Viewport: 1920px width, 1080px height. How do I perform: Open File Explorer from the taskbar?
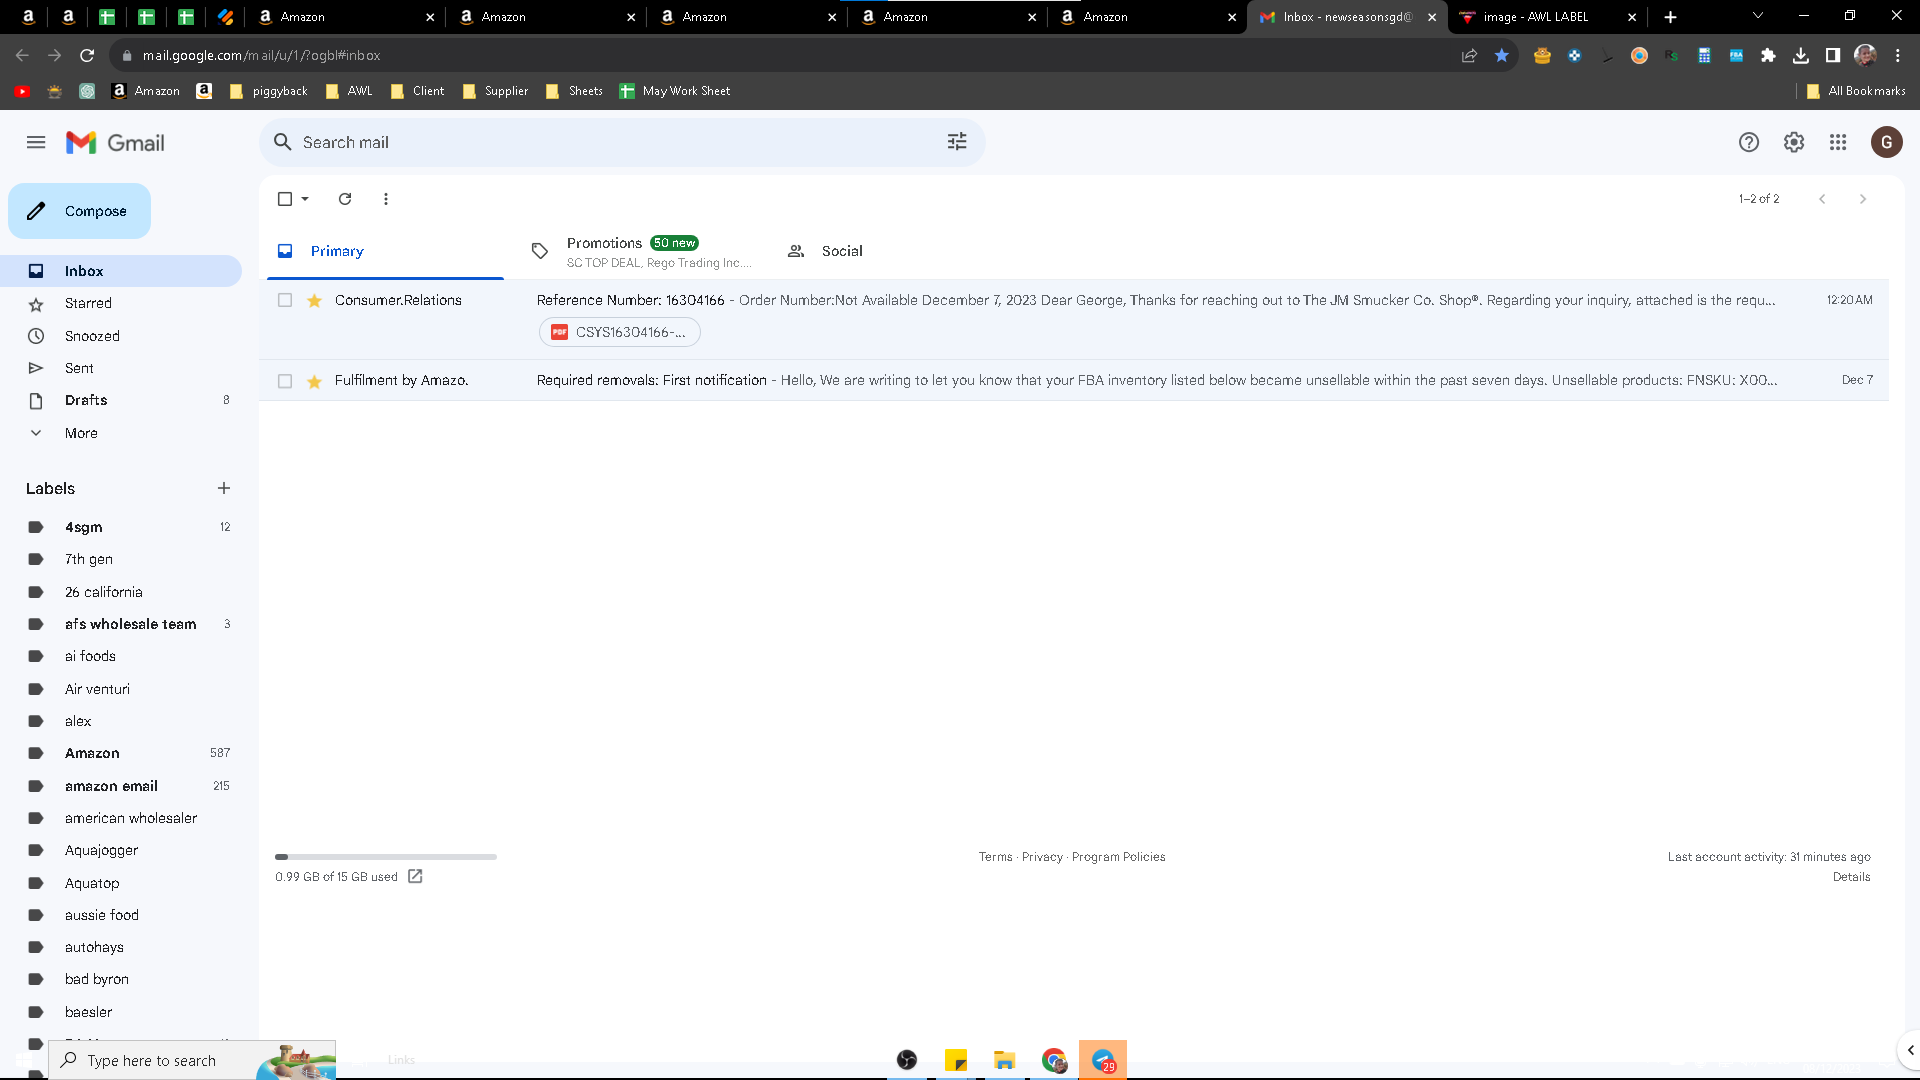1005,1060
